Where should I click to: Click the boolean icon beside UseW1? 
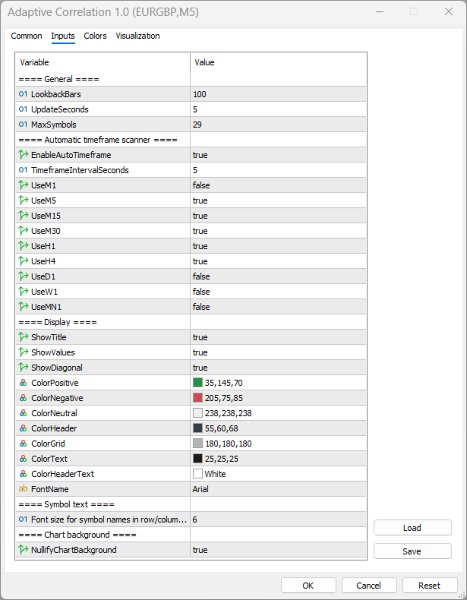click(23, 292)
